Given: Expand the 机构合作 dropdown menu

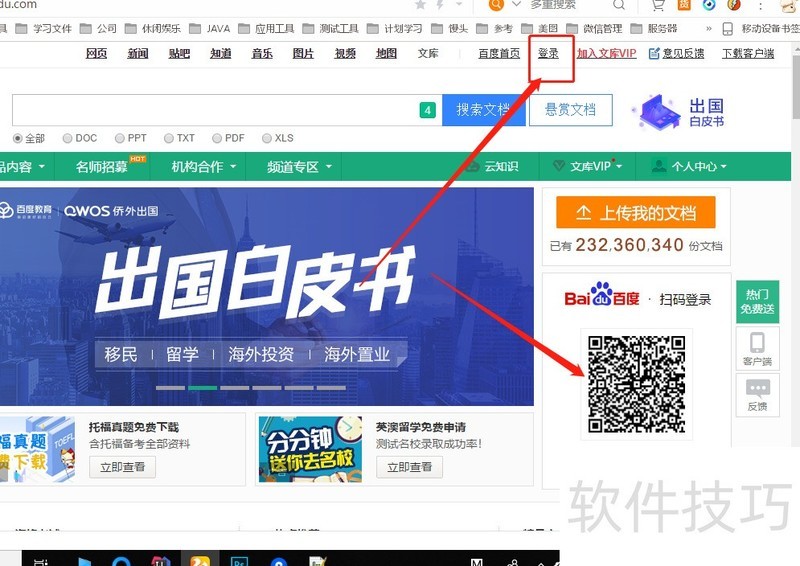Looking at the screenshot, I should point(204,167).
